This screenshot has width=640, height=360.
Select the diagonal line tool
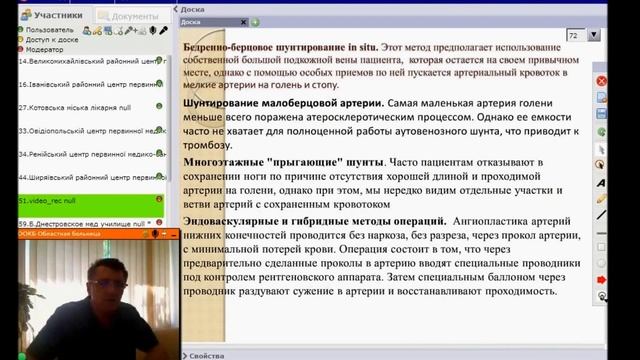(x=601, y=215)
